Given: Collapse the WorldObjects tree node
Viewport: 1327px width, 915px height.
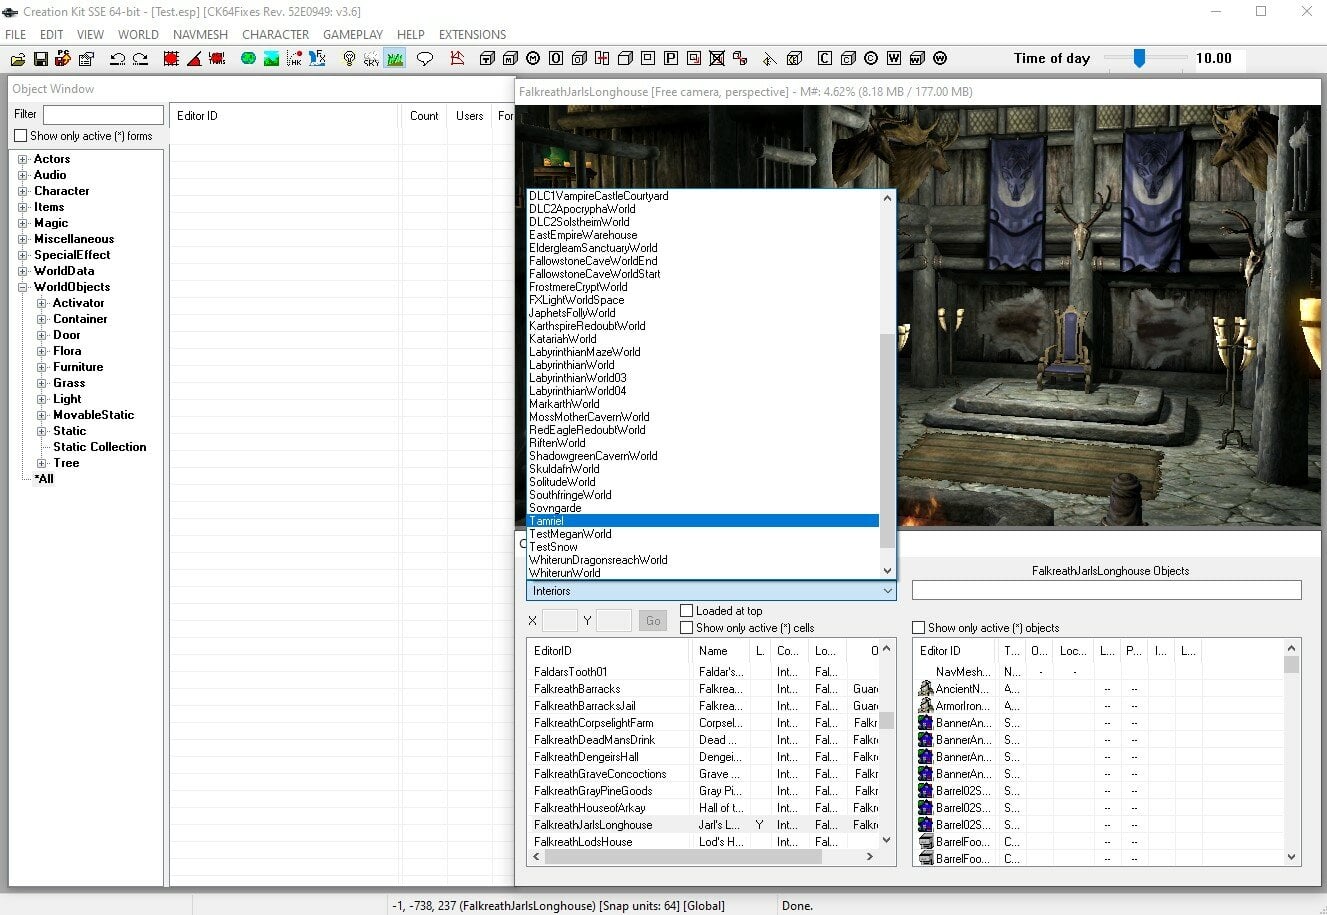Looking at the screenshot, I should point(22,287).
